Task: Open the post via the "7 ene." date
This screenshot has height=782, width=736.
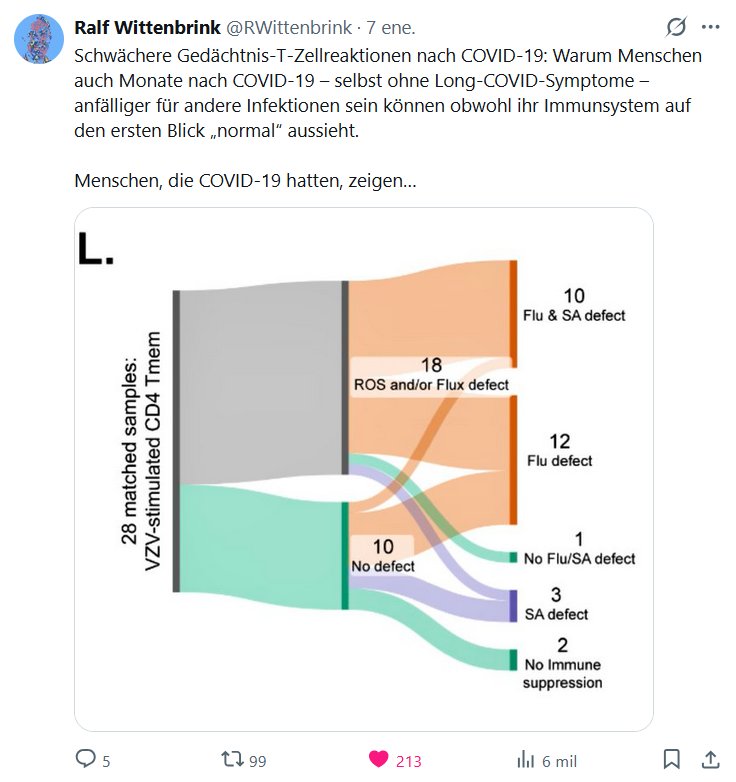Action: coord(397,27)
